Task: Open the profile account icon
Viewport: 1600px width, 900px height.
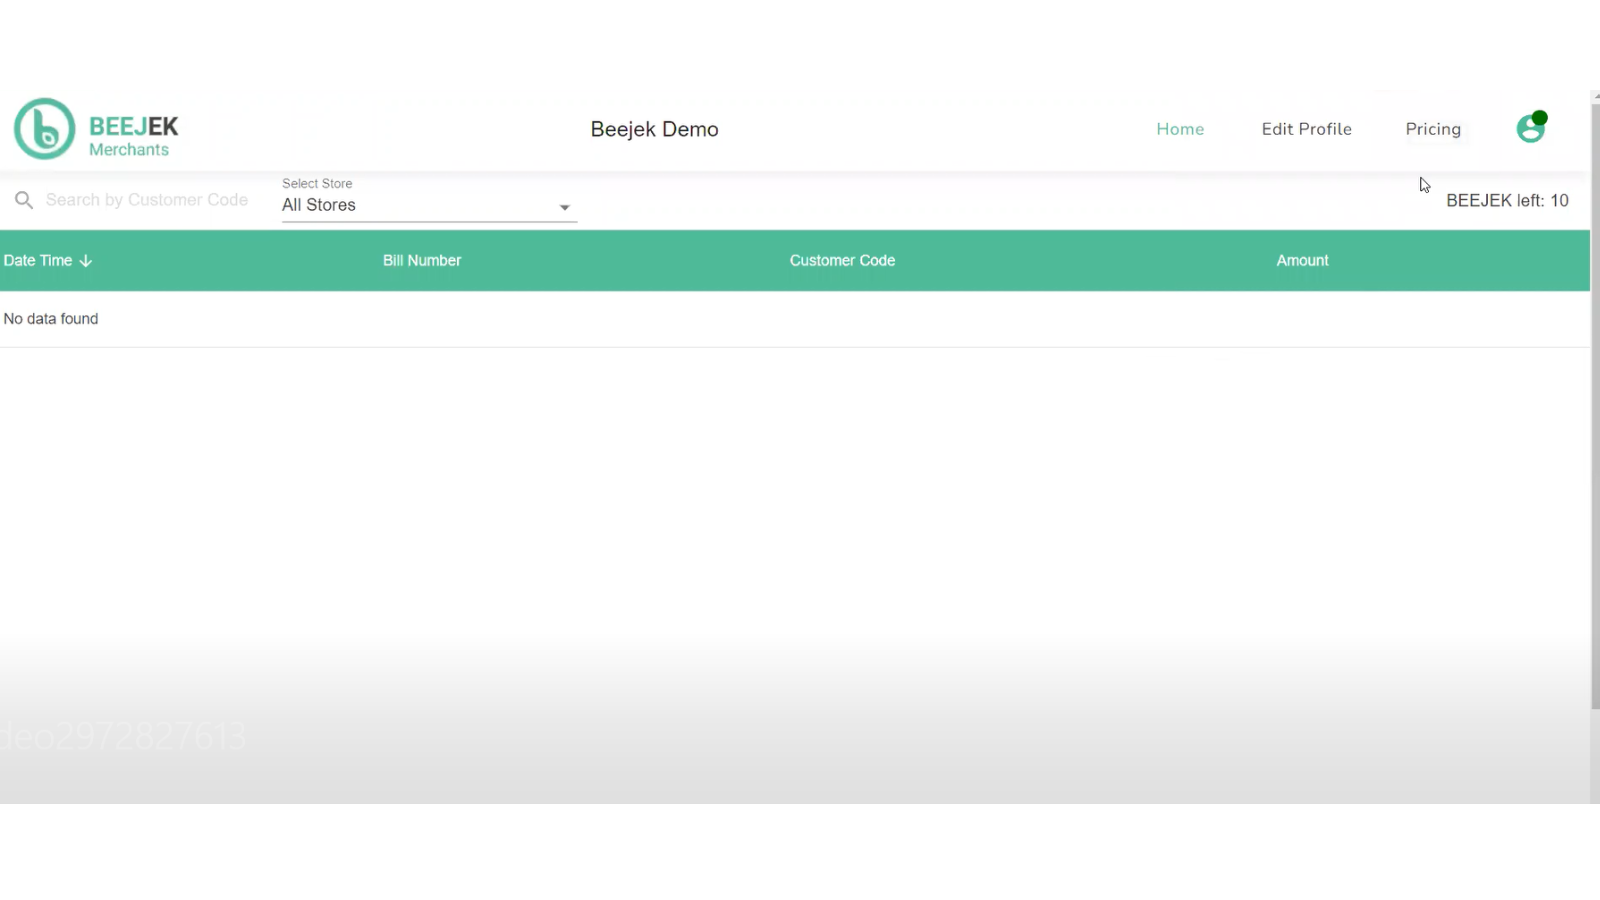Action: pyautogui.click(x=1530, y=128)
